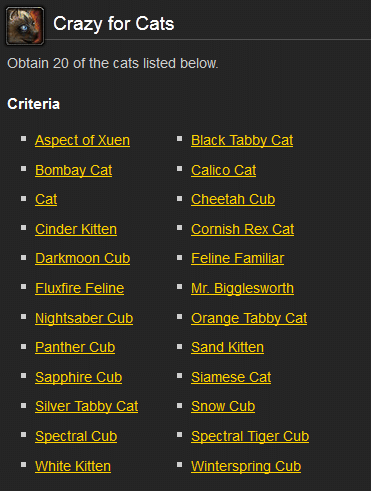Open the Calico Cat entry

[x=223, y=170]
